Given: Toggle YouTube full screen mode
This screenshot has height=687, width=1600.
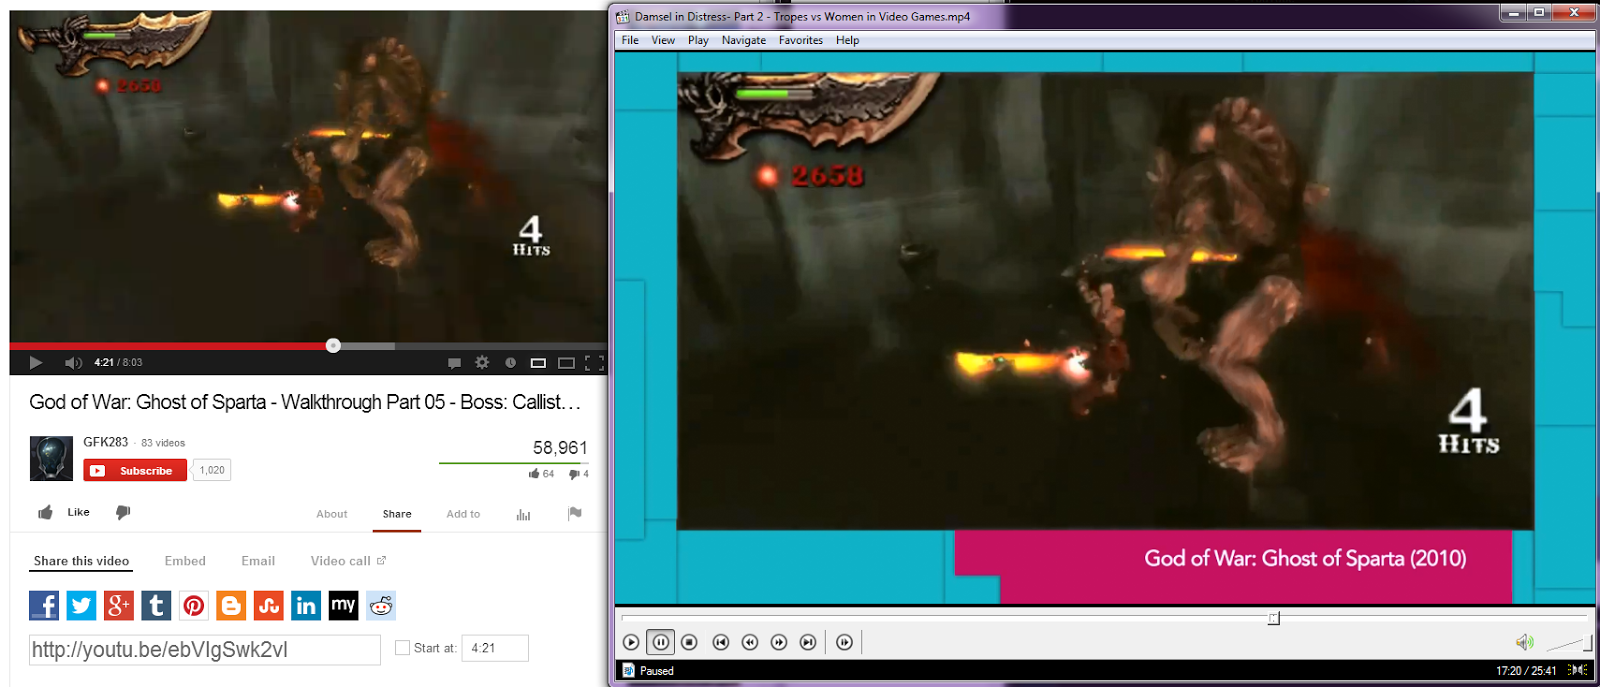Looking at the screenshot, I should point(594,362).
